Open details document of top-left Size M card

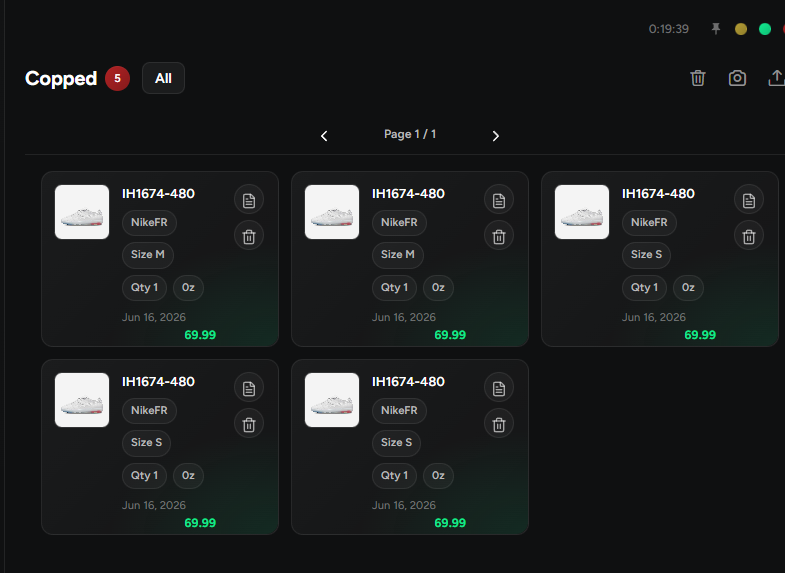click(x=249, y=200)
